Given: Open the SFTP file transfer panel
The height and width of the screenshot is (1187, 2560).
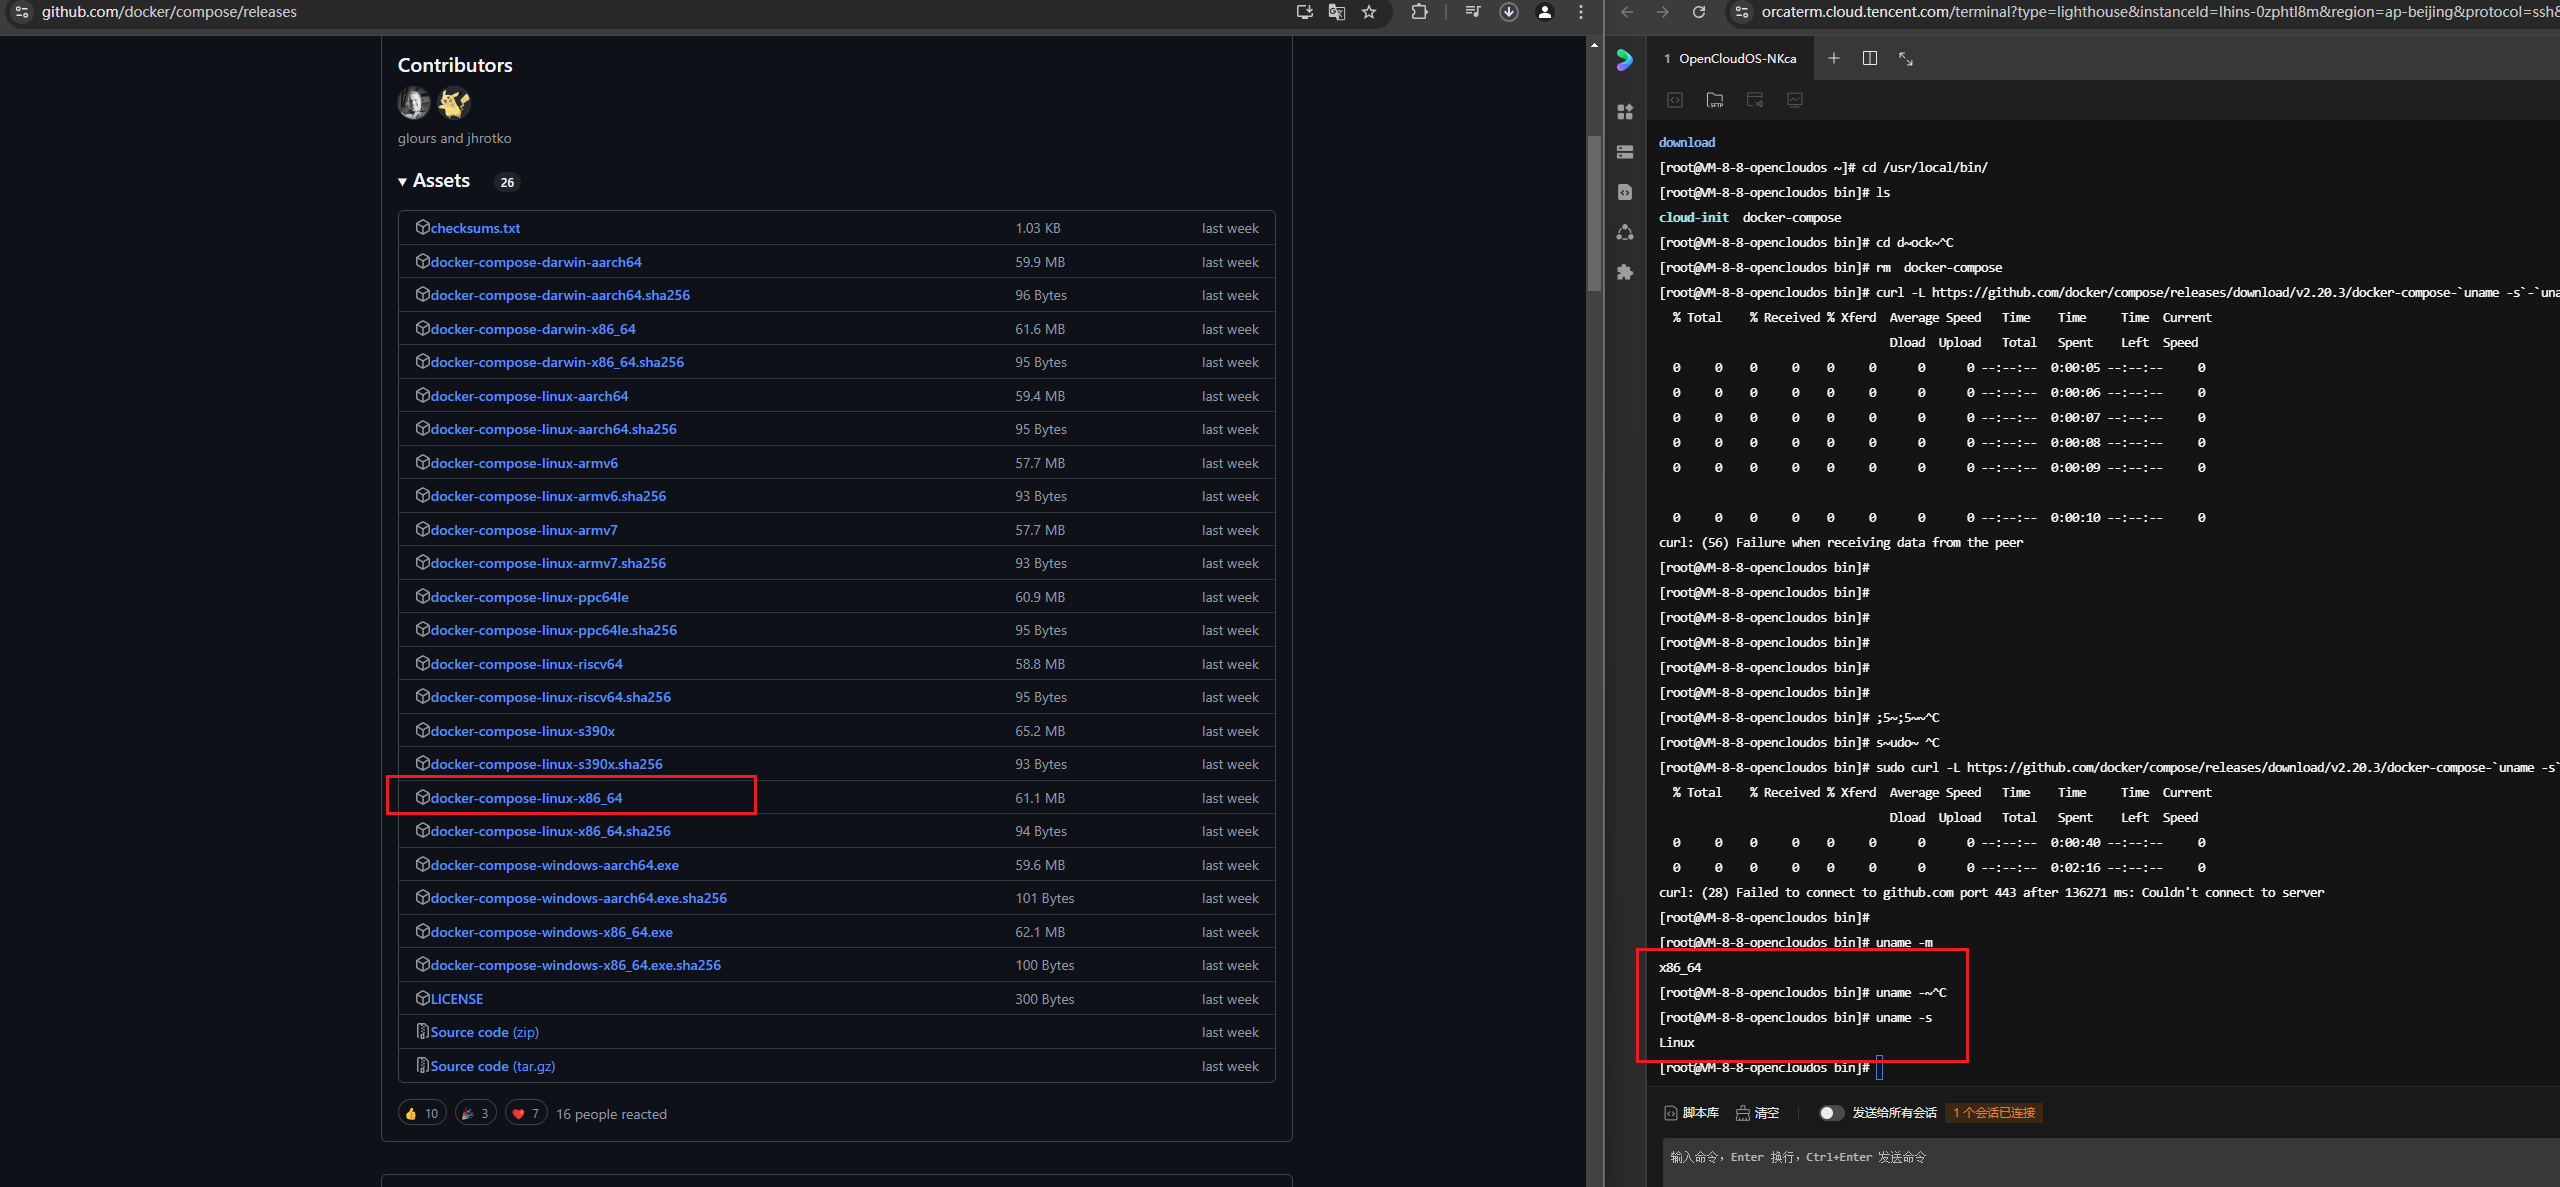Looking at the screenshot, I should [x=1714, y=100].
